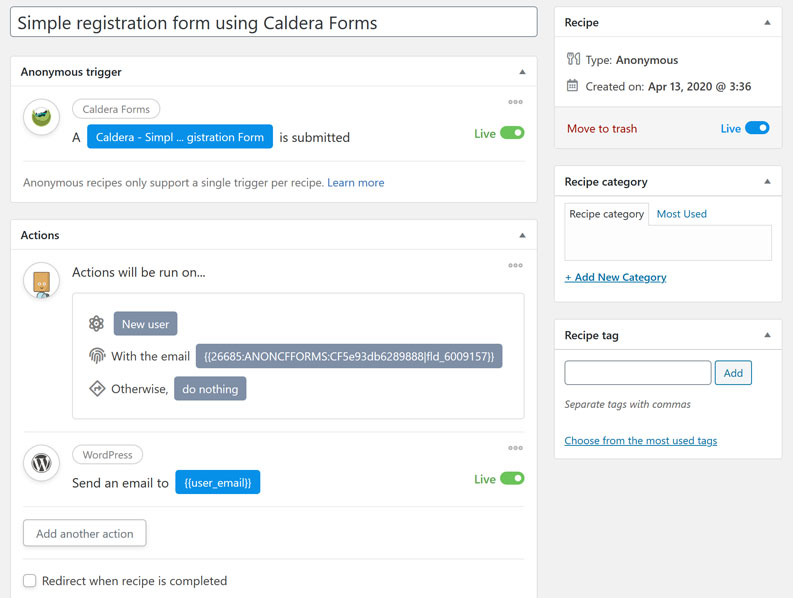Toggle the Send an email action Live switch
793x598 pixels.
pos(512,479)
